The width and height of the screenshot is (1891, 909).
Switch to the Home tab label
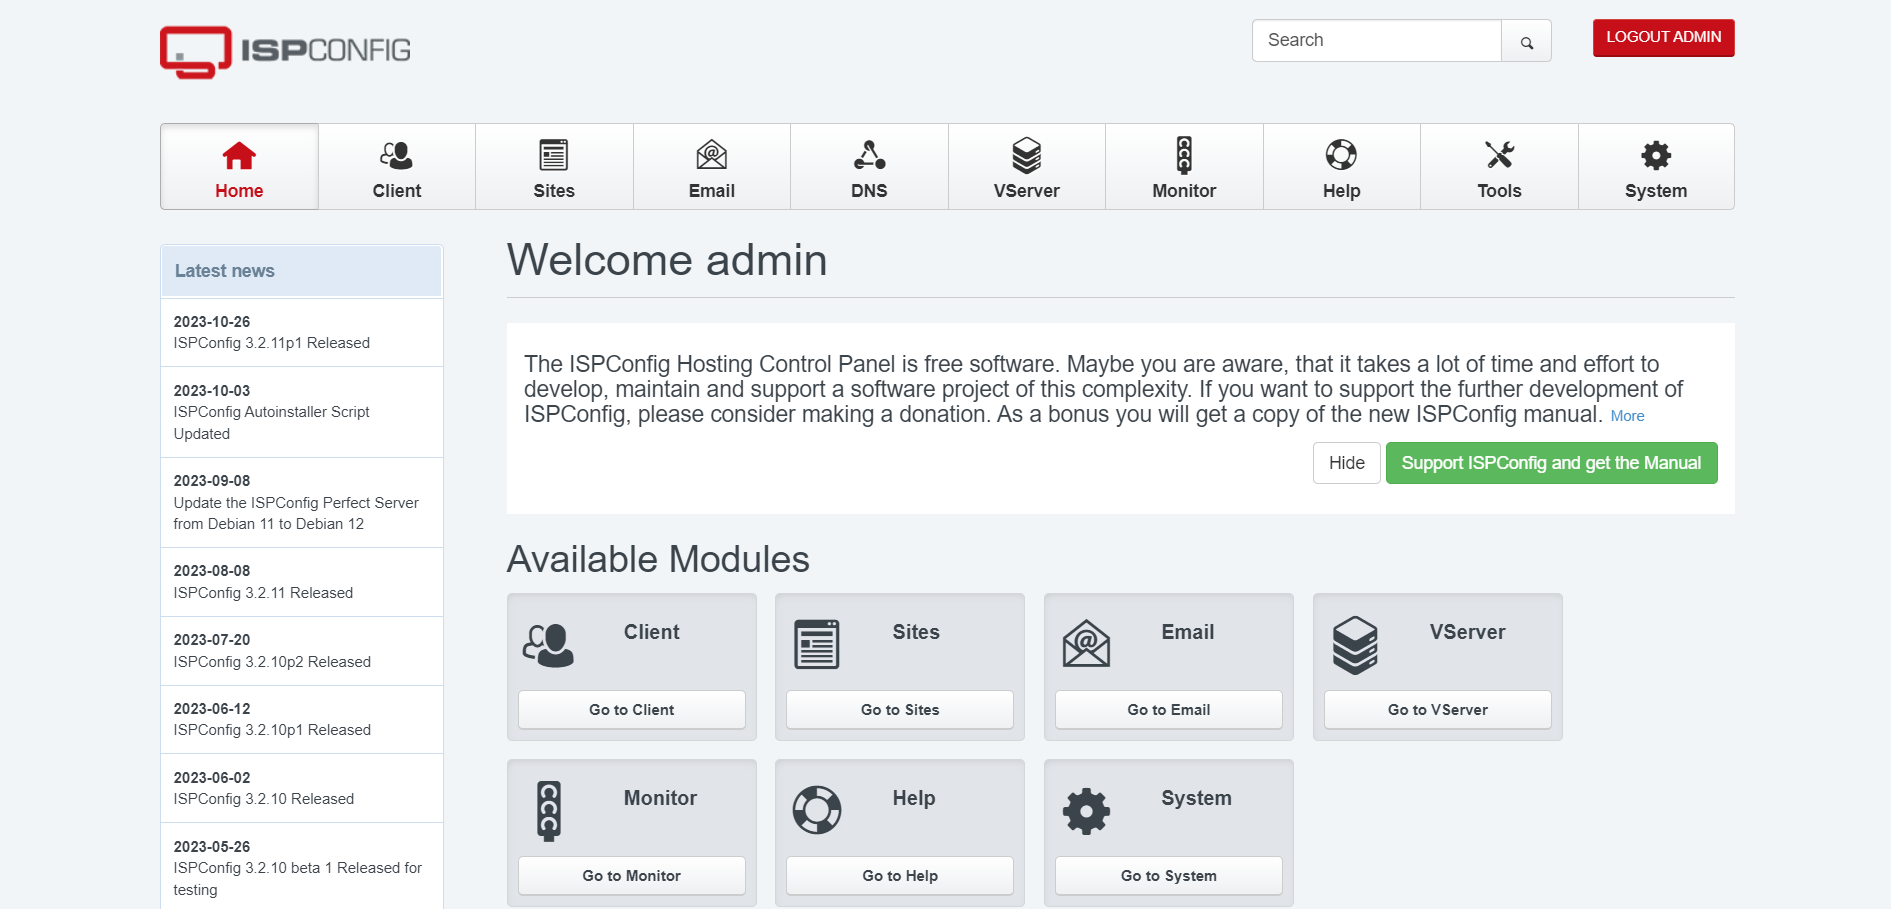click(239, 191)
